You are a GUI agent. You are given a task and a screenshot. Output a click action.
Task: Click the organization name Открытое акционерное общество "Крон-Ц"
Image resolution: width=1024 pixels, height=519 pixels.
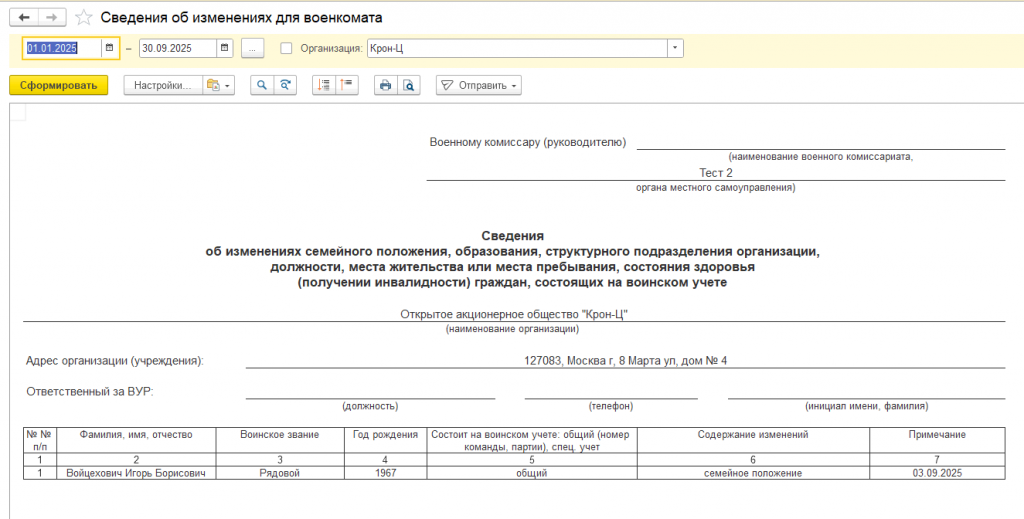(514, 315)
